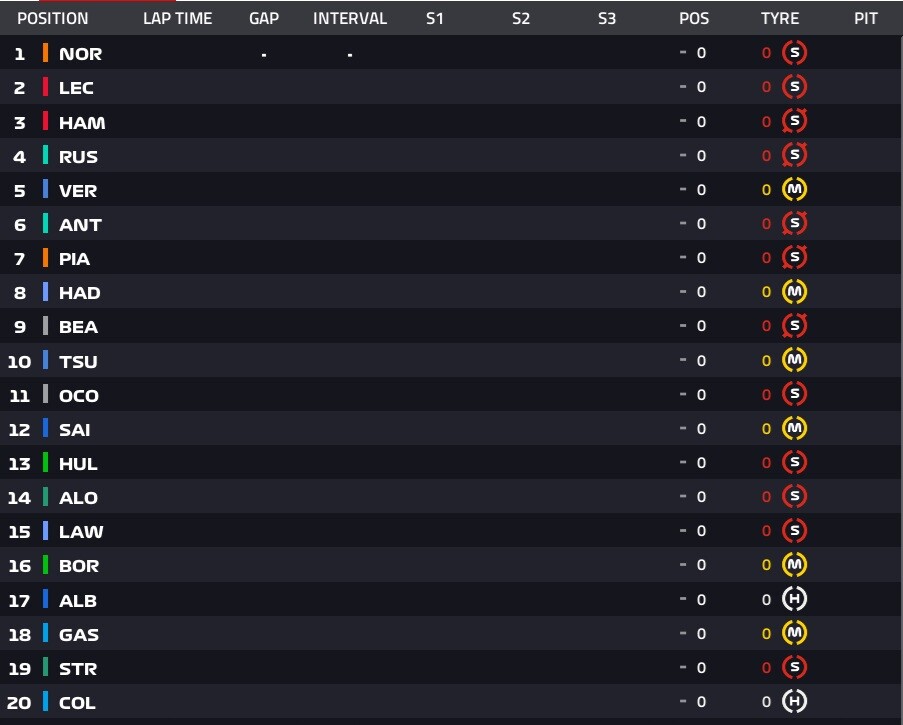Click the medium tyre icon for GAS
903x725 pixels.
click(x=795, y=633)
